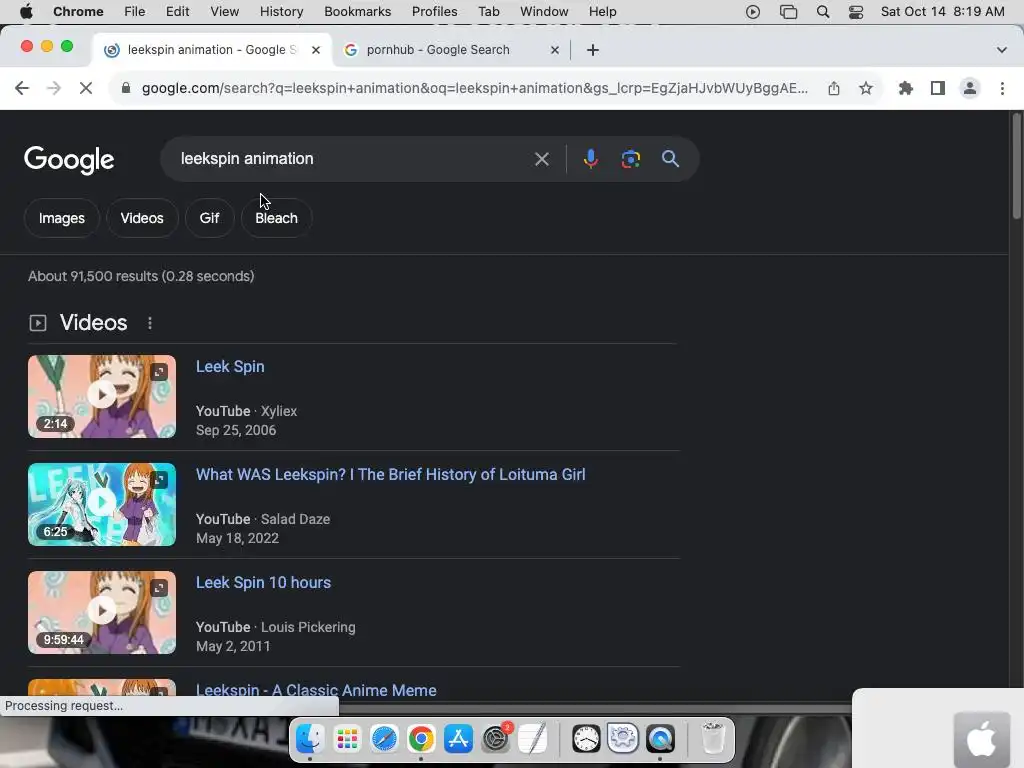This screenshot has height=768, width=1024.
Task: Open the Leek Spin video link
Action: pyautogui.click(x=230, y=367)
